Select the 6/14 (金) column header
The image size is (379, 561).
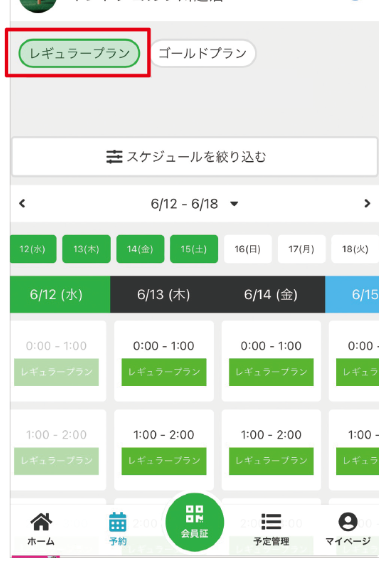[x=271, y=294]
